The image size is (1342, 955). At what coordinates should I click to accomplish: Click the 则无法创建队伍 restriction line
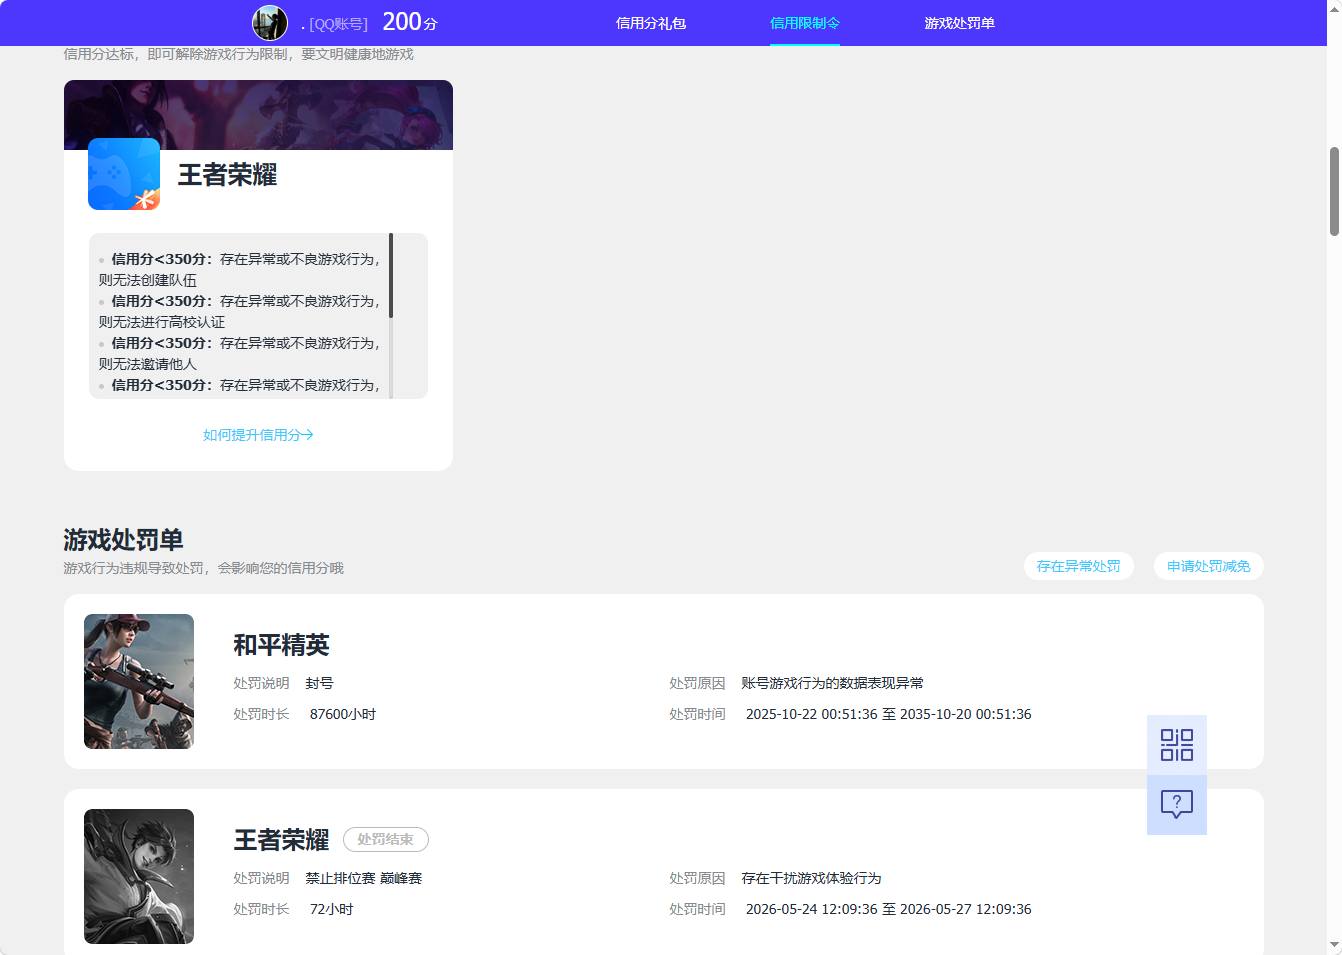coord(148,280)
